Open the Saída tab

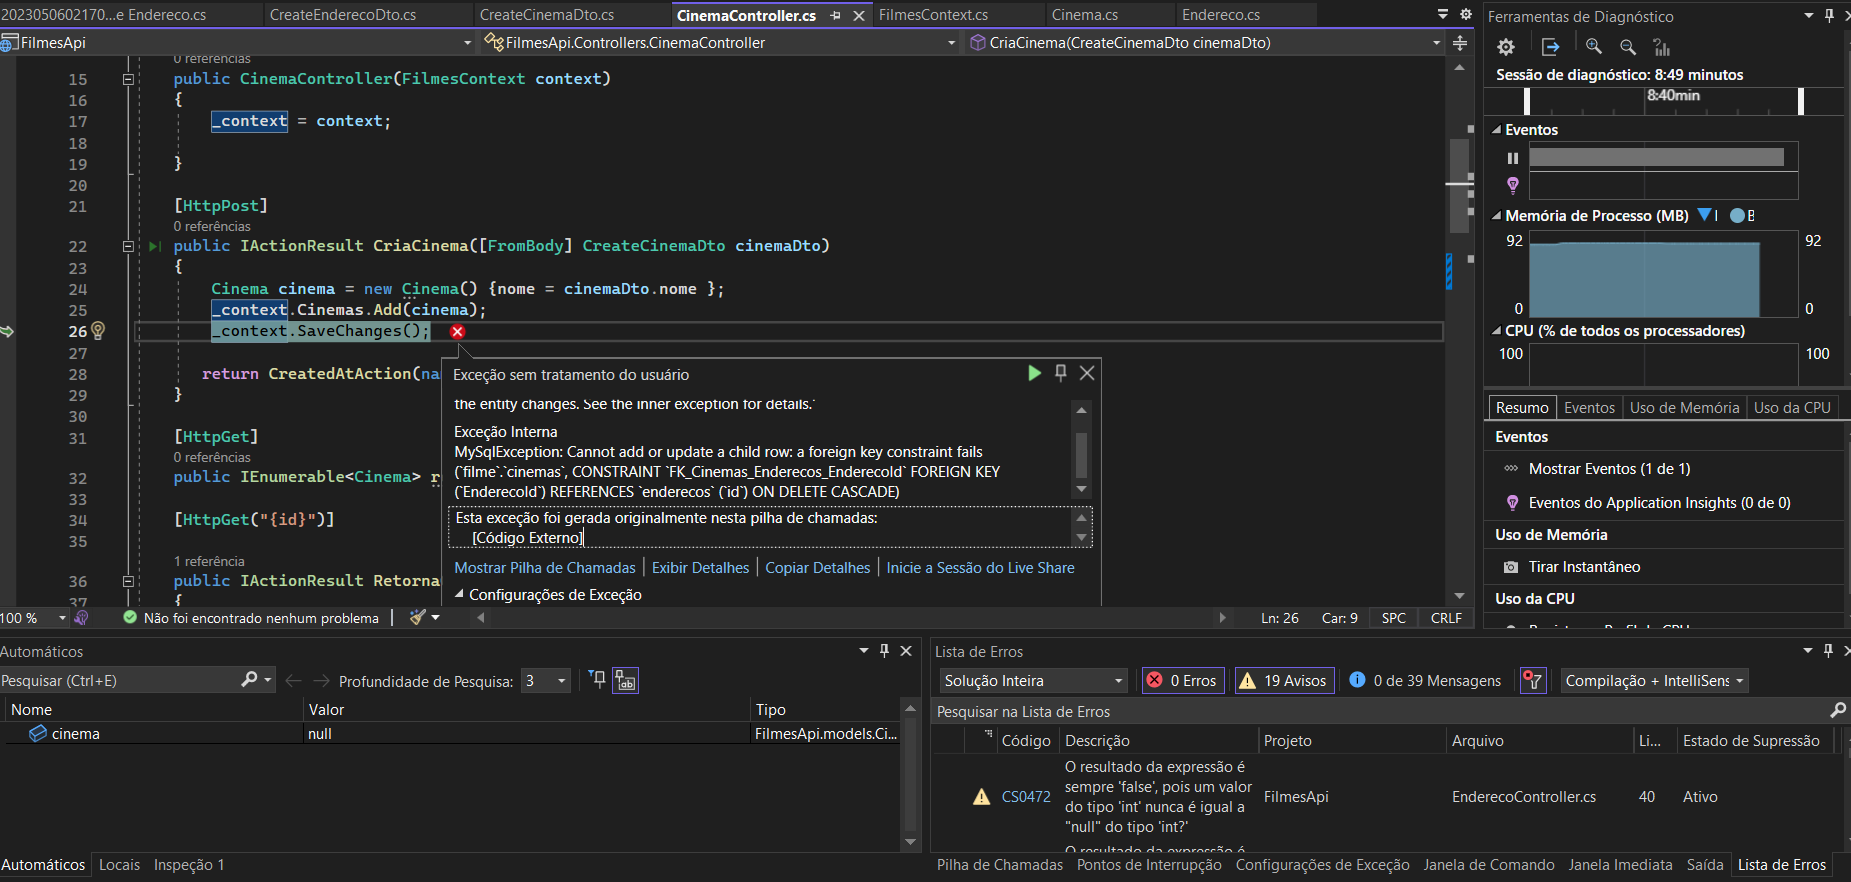[1704, 865]
